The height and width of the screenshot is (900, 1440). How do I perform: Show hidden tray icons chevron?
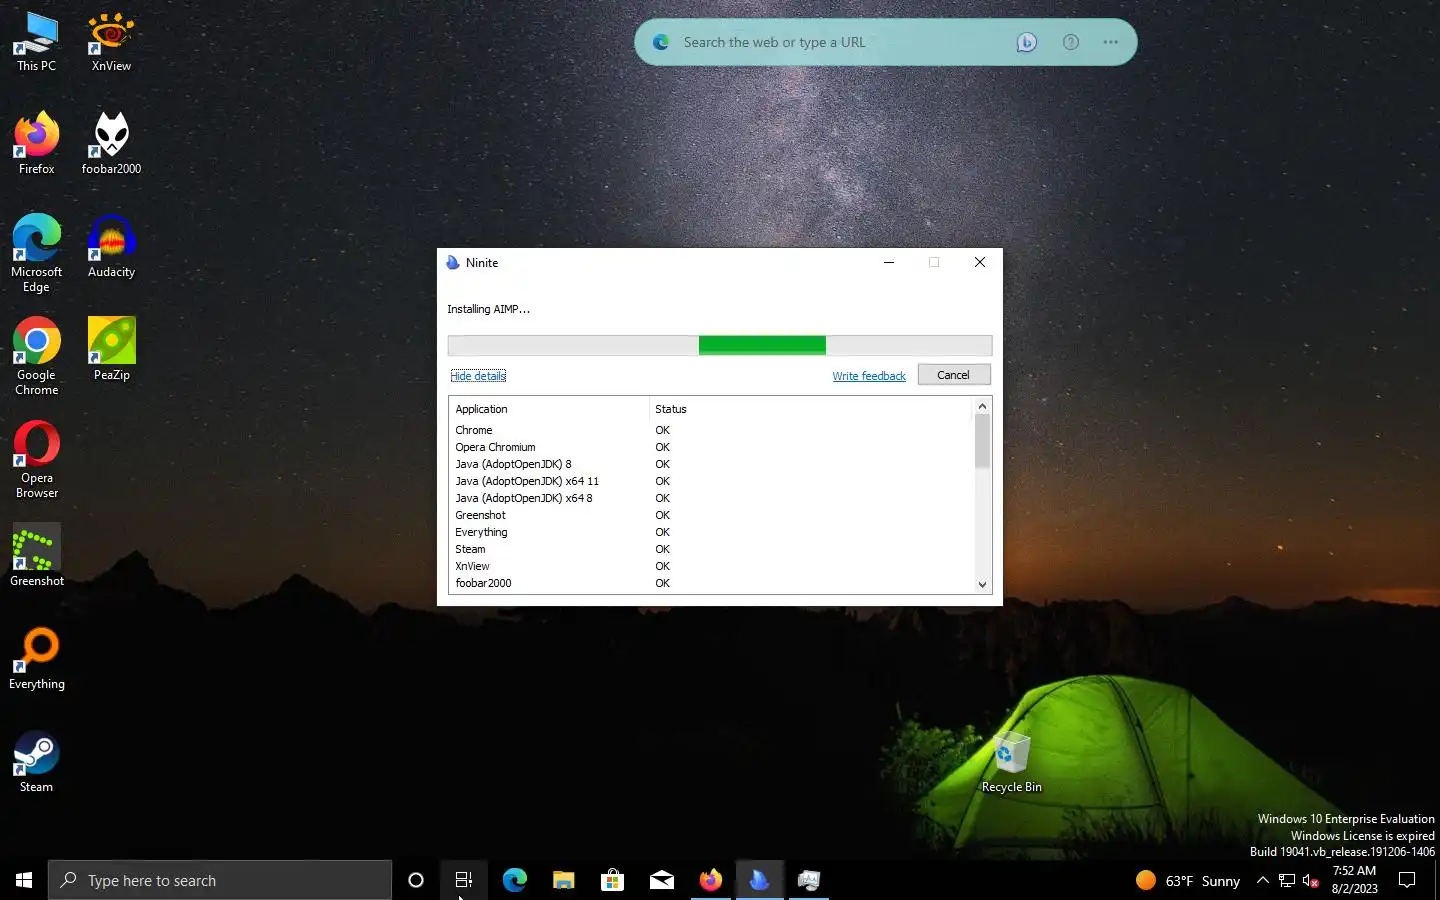tap(1262, 881)
